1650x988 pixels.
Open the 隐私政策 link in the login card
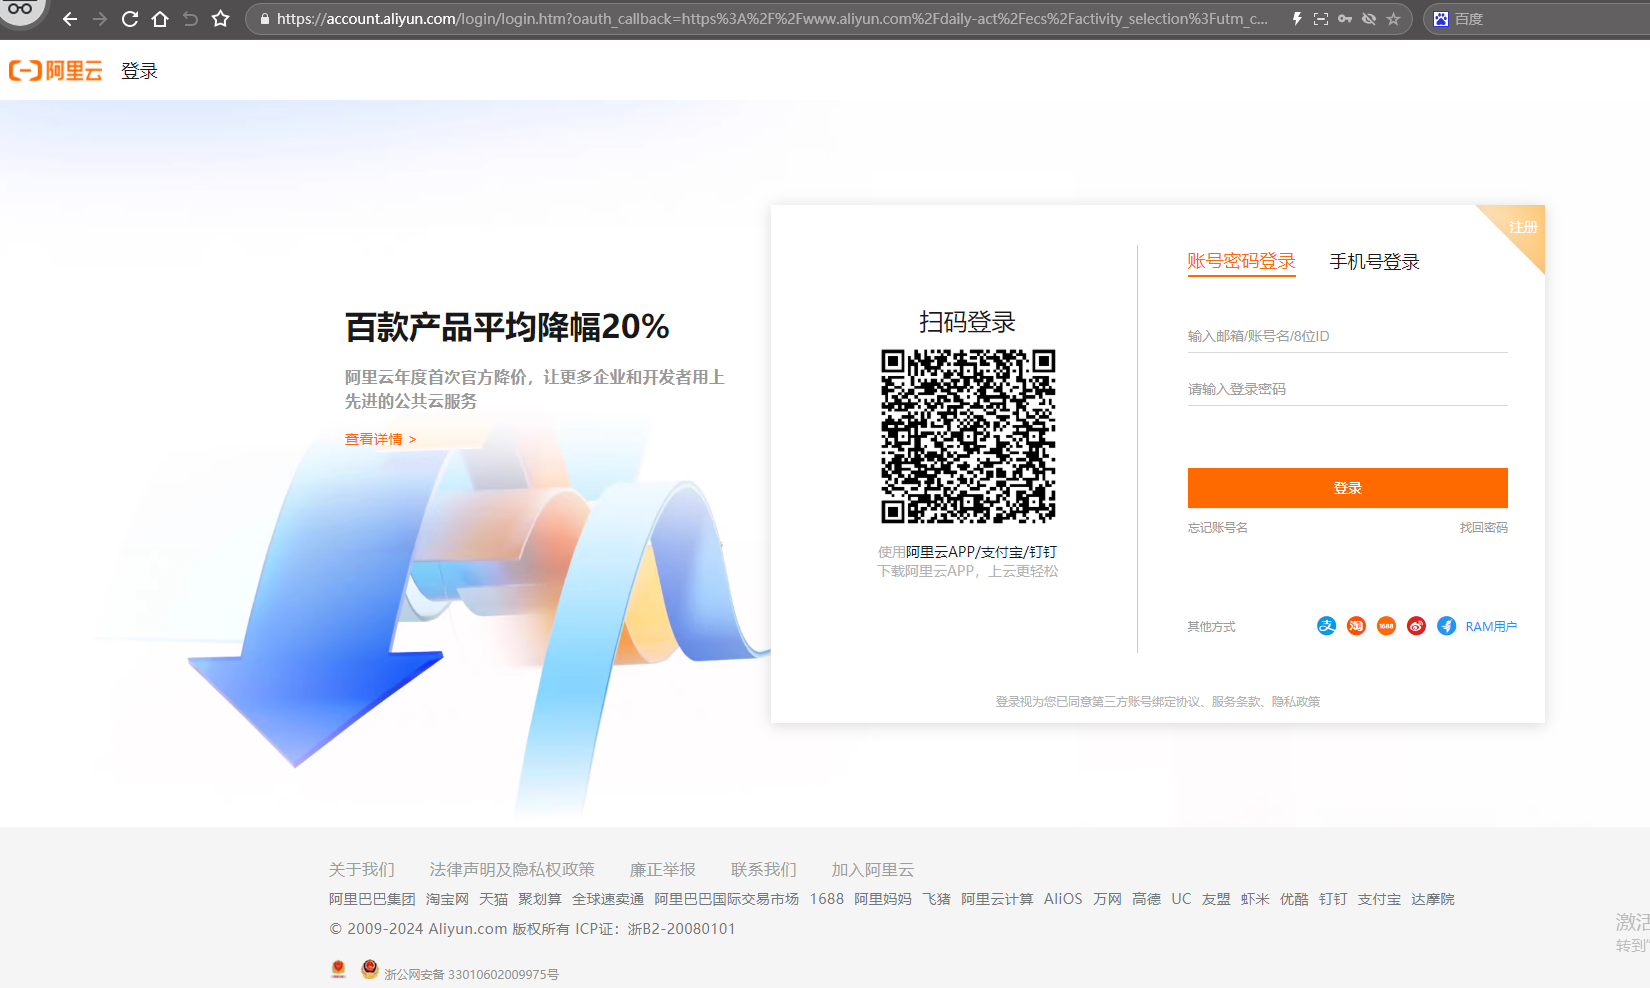point(1296,702)
